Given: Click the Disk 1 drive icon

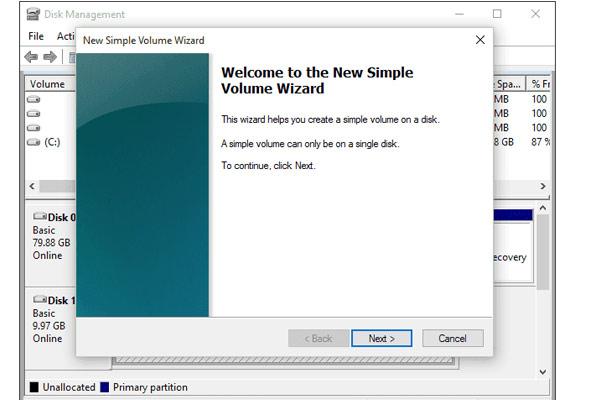Looking at the screenshot, I should pyautogui.click(x=40, y=300).
